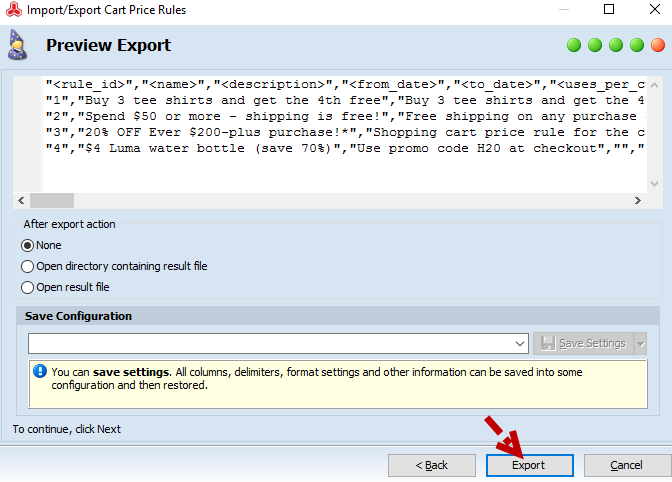Click the "To continue, click Next" text
The height and width of the screenshot is (482, 672).
[x=66, y=429]
